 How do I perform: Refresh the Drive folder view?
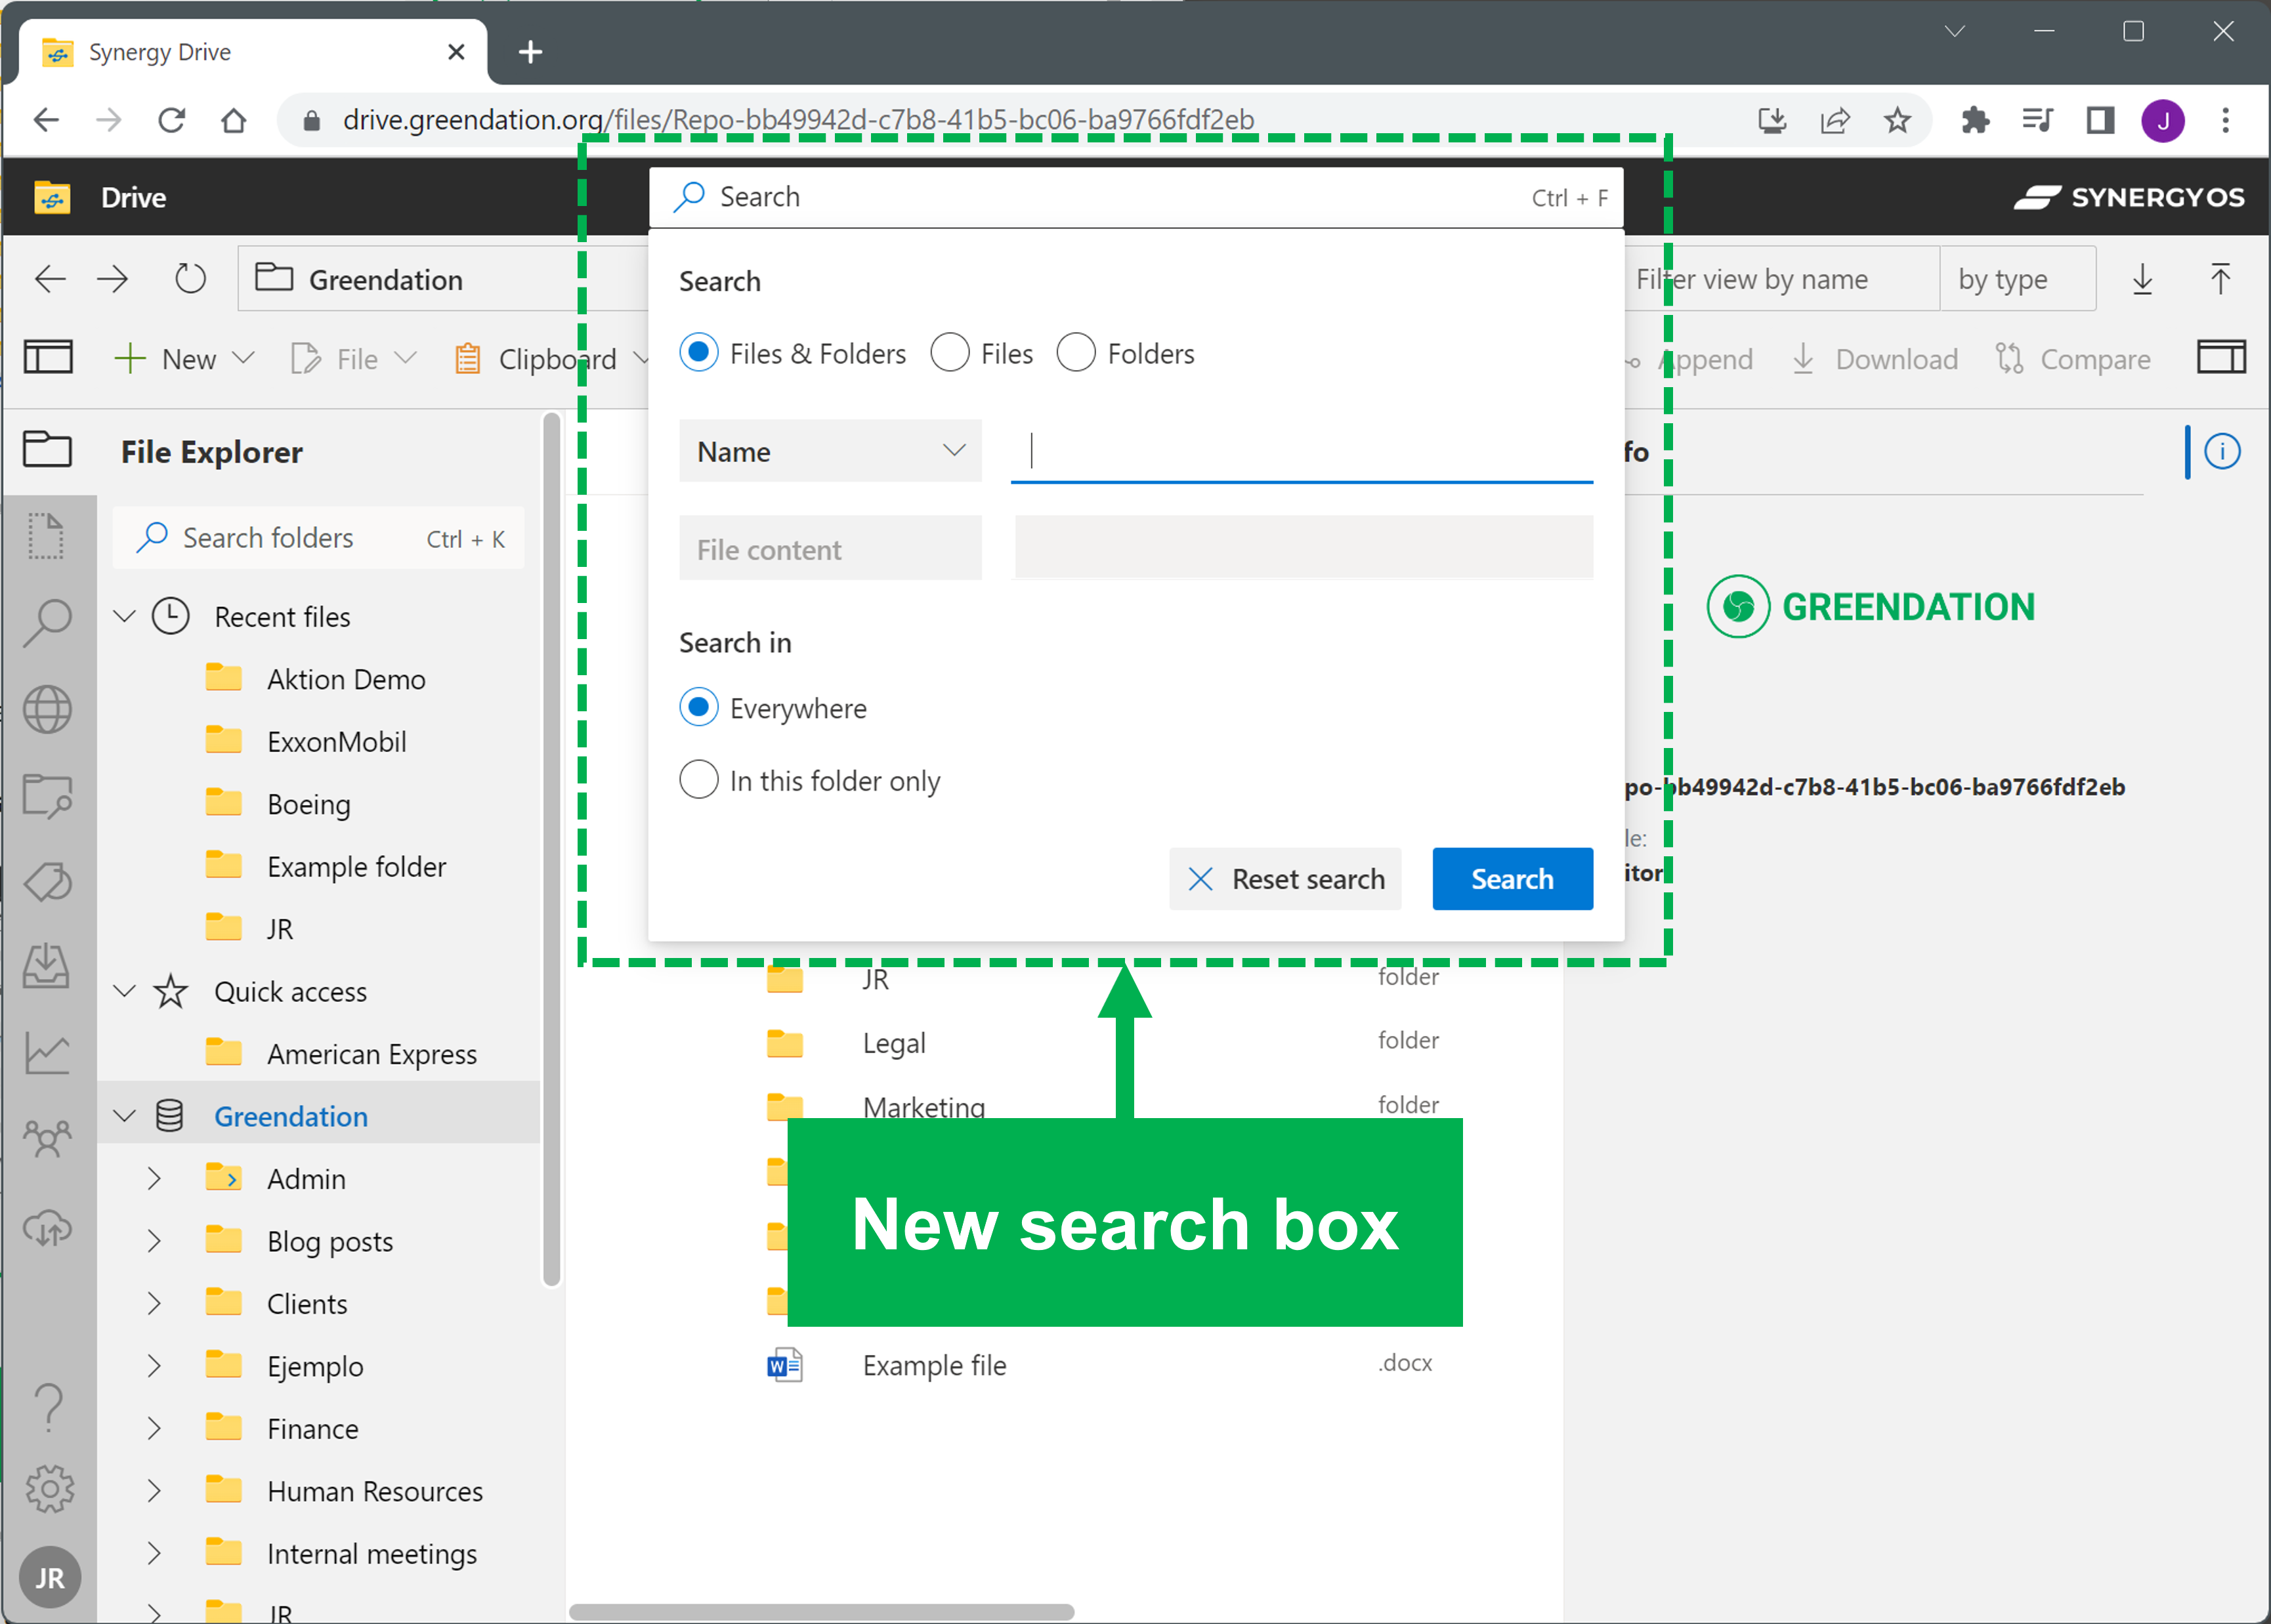pos(190,278)
